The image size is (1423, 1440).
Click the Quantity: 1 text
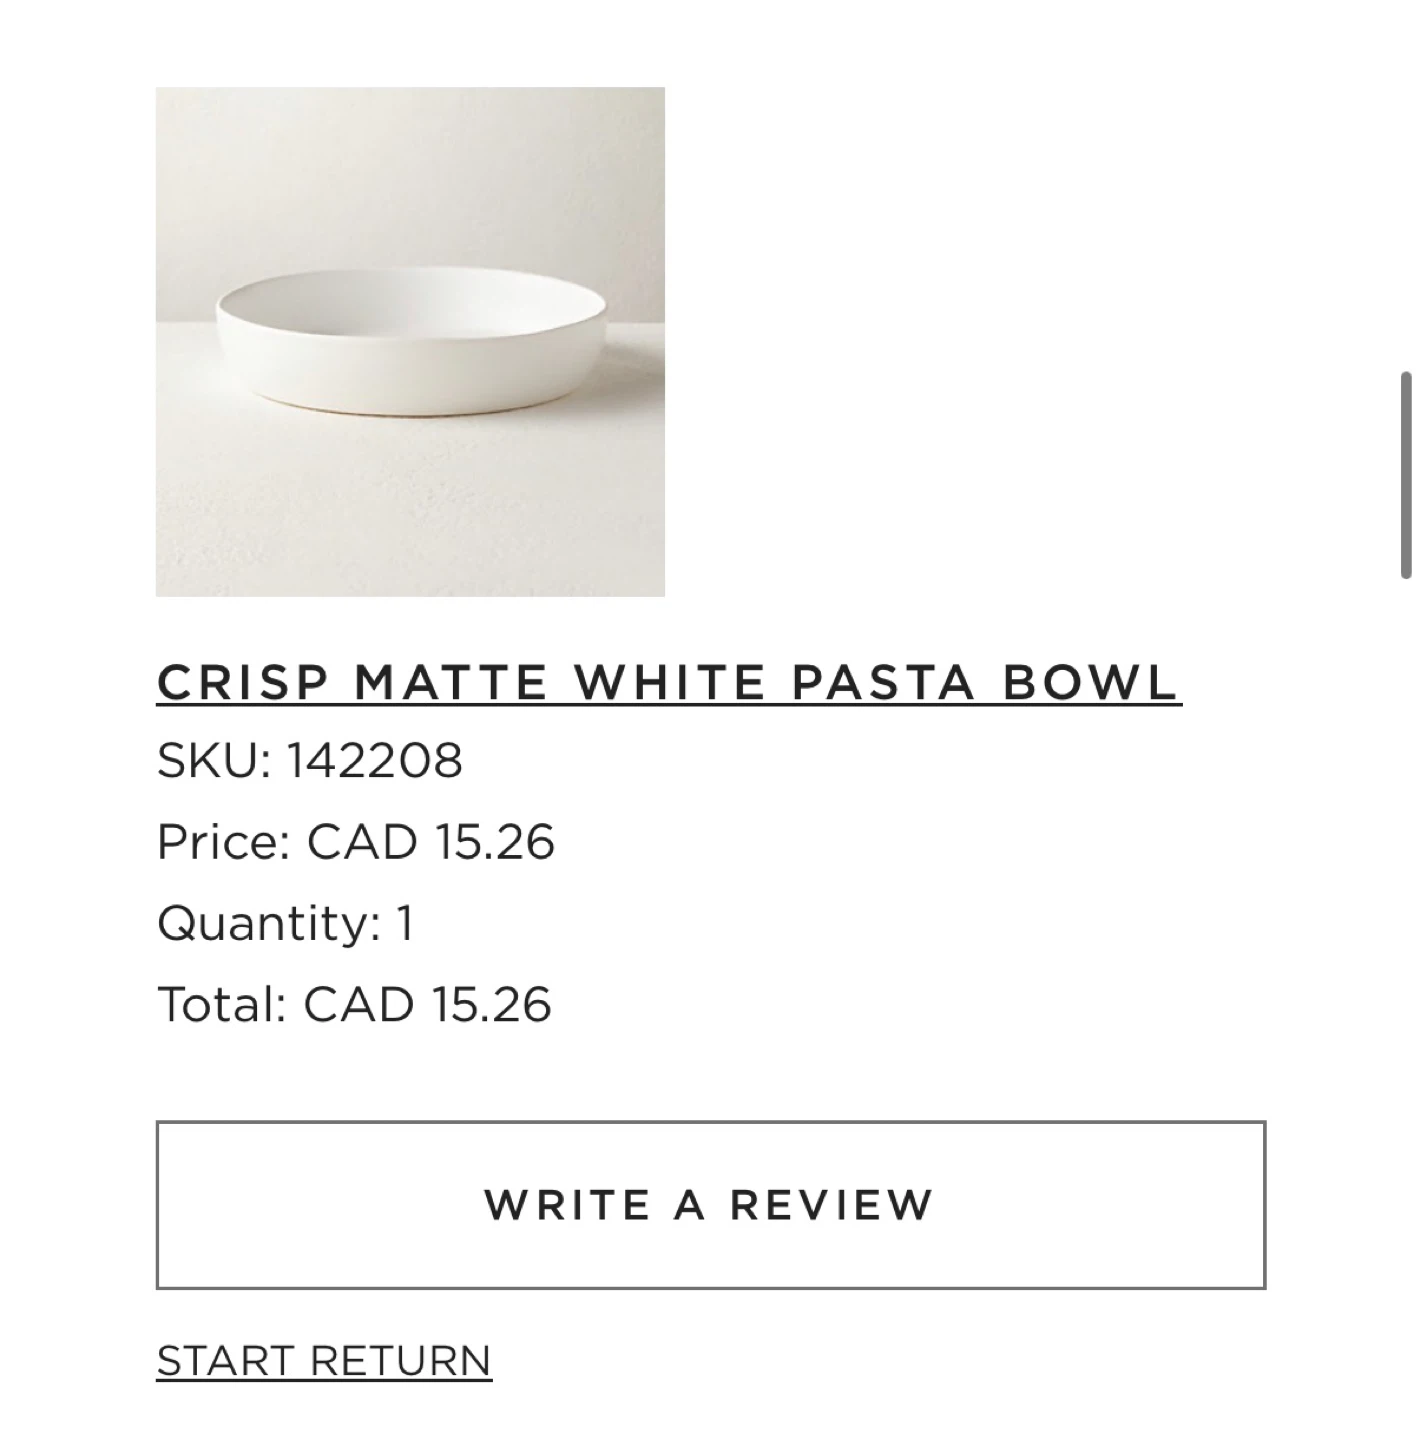[285, 923]
